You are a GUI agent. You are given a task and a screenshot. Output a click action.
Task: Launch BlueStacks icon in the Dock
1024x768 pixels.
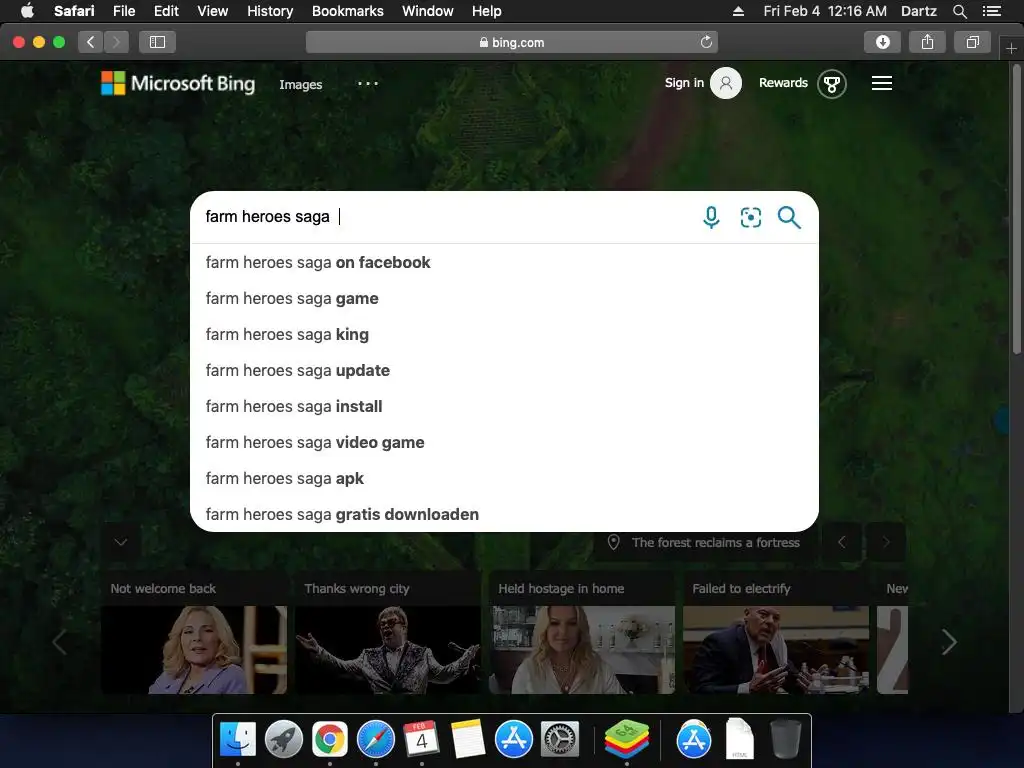[626, 739]
